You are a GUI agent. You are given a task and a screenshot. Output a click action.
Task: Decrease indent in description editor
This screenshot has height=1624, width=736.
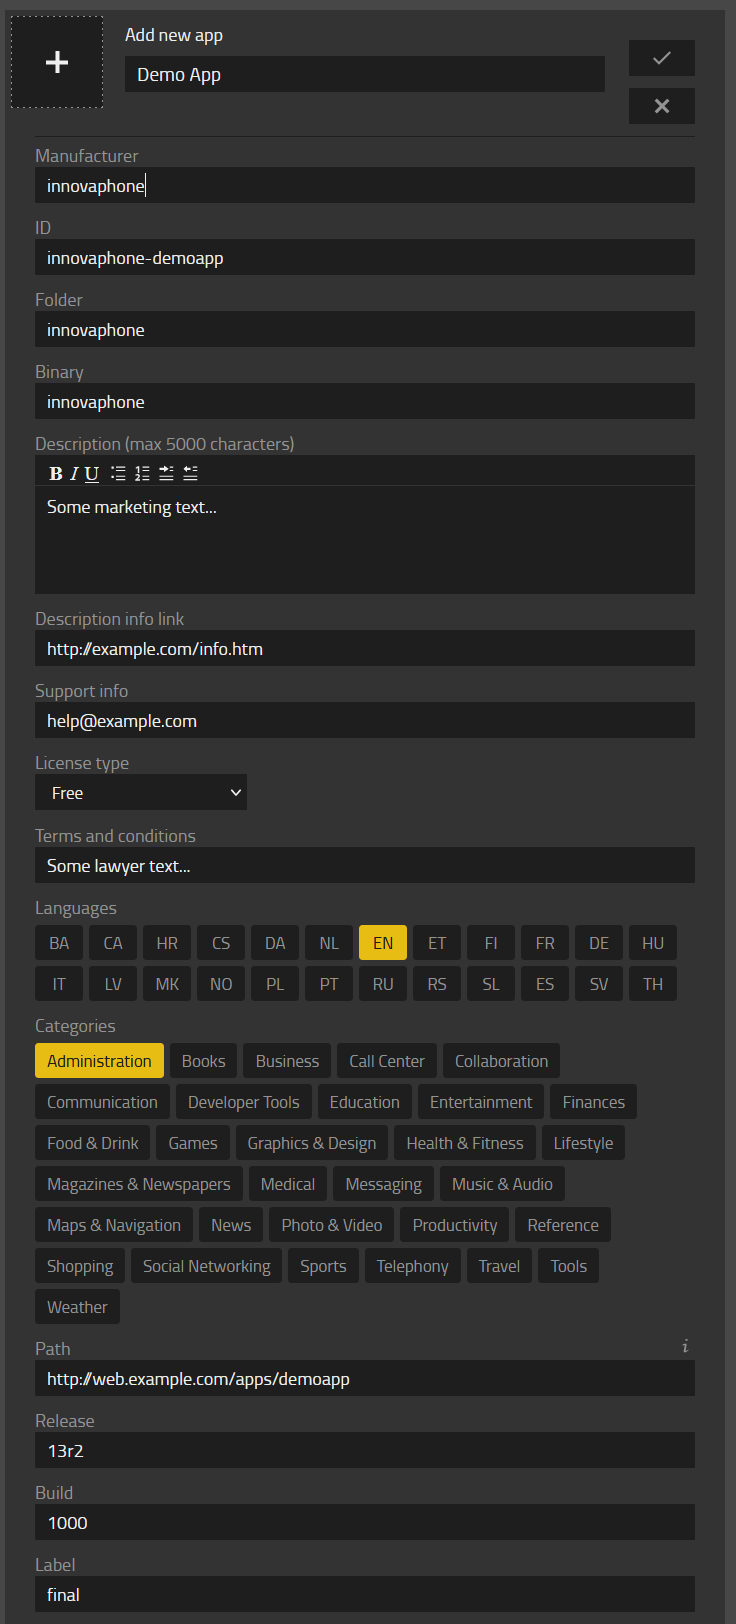190,474
